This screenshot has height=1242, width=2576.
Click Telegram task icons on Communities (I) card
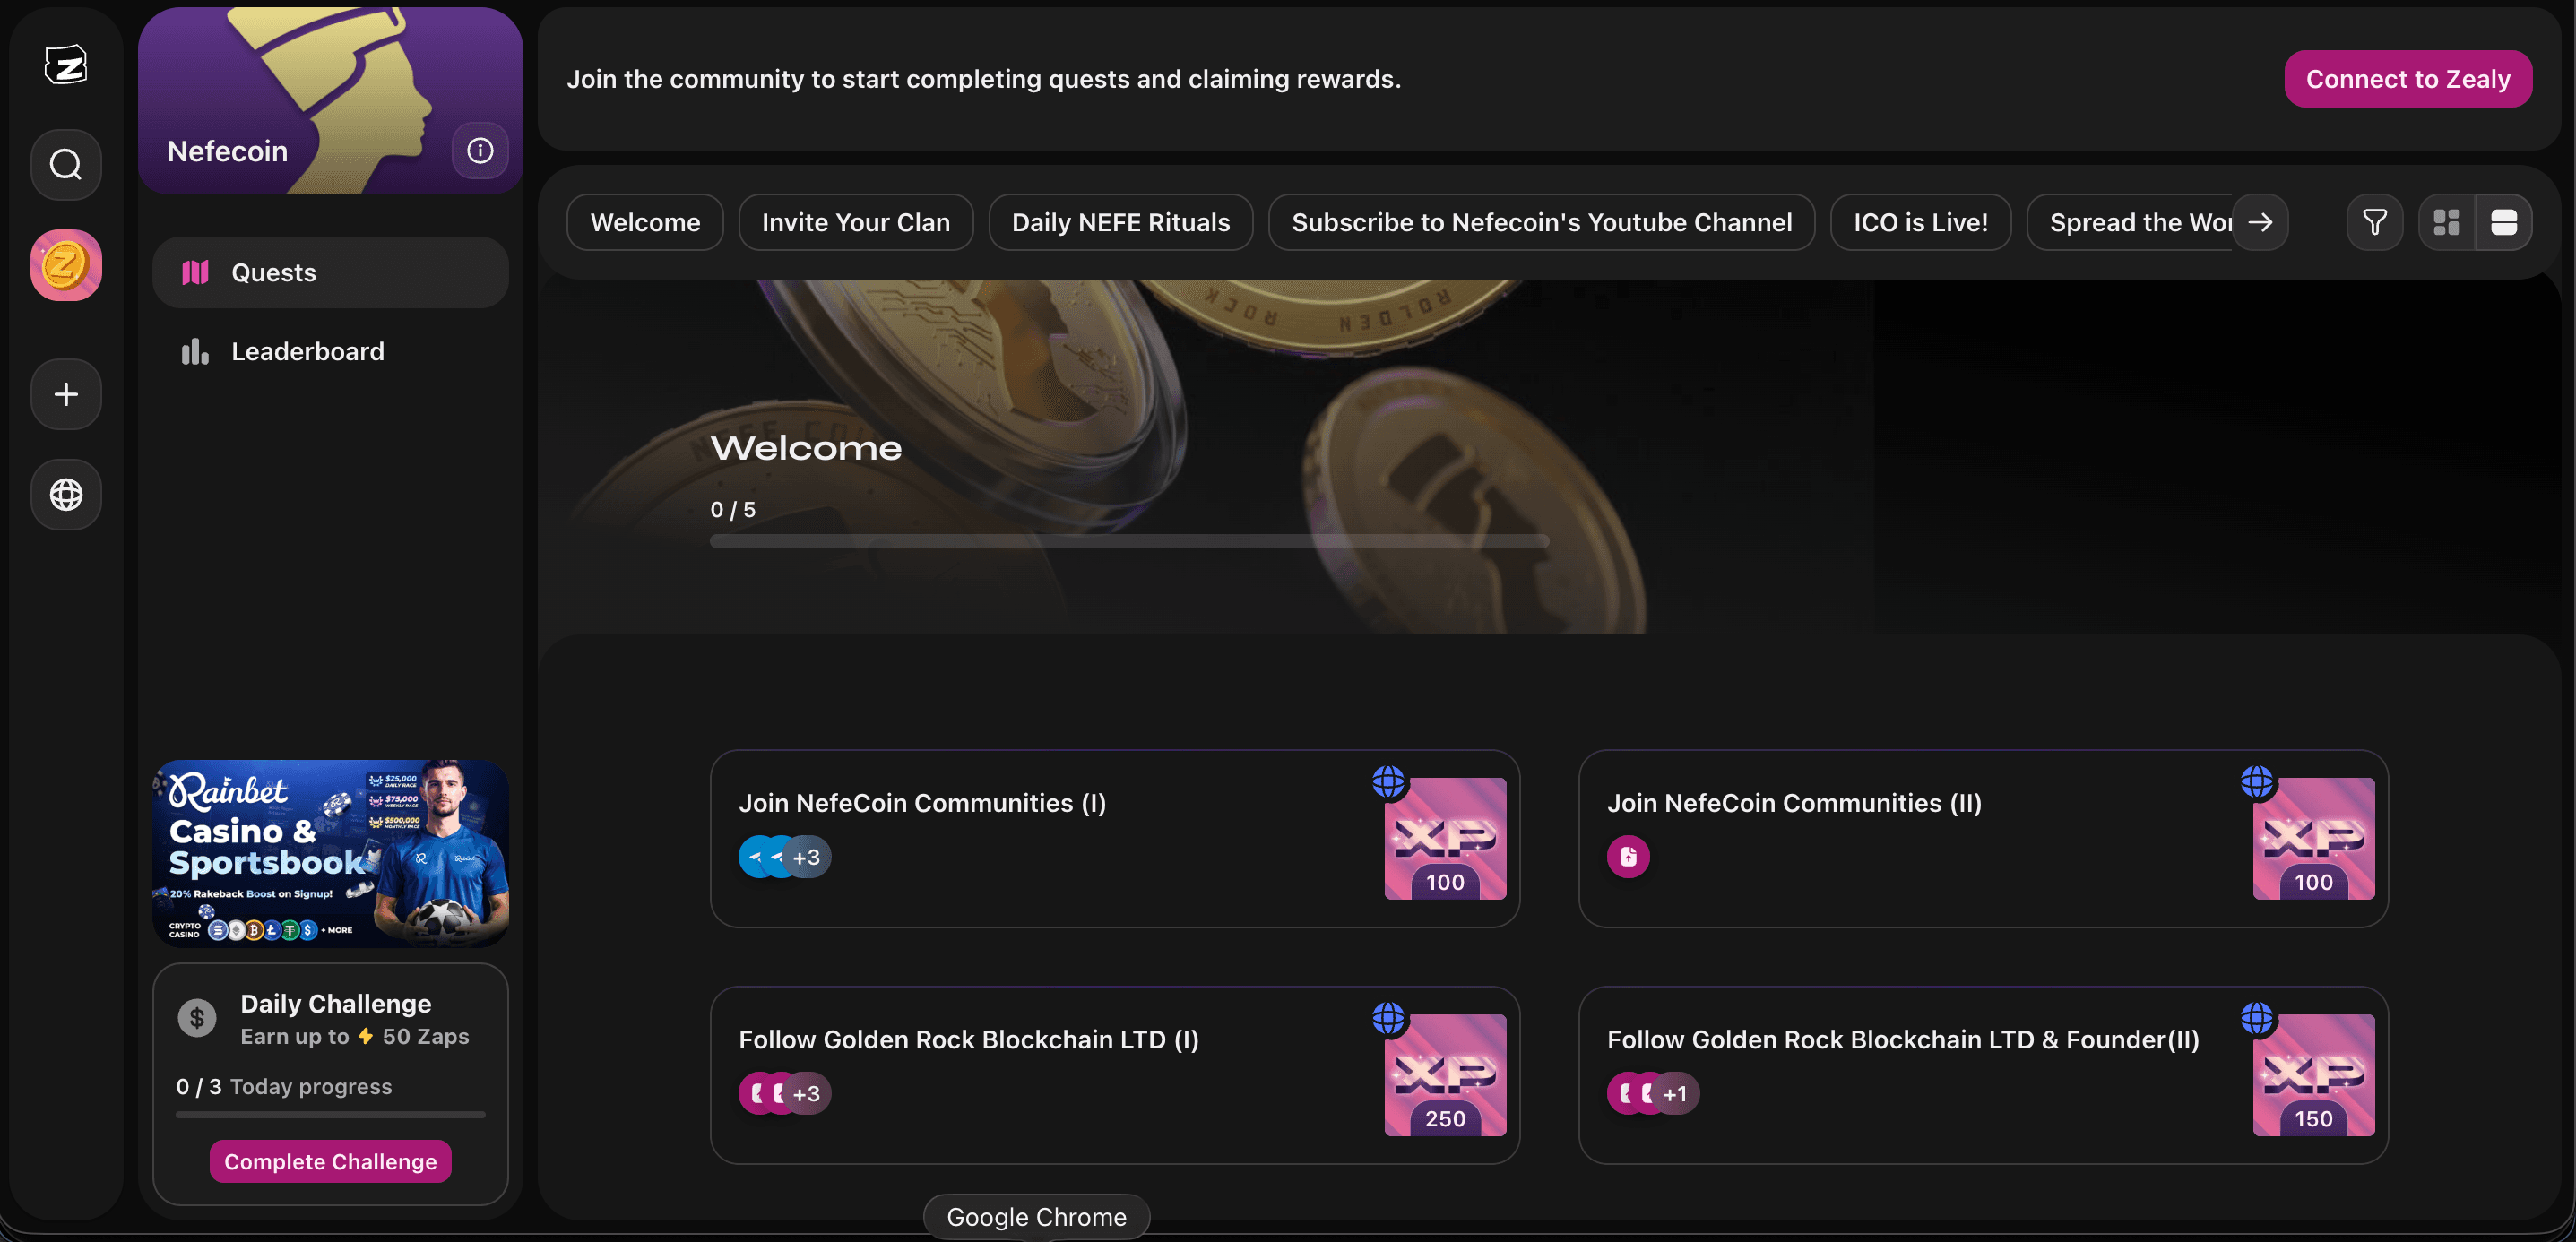[785, 857]
